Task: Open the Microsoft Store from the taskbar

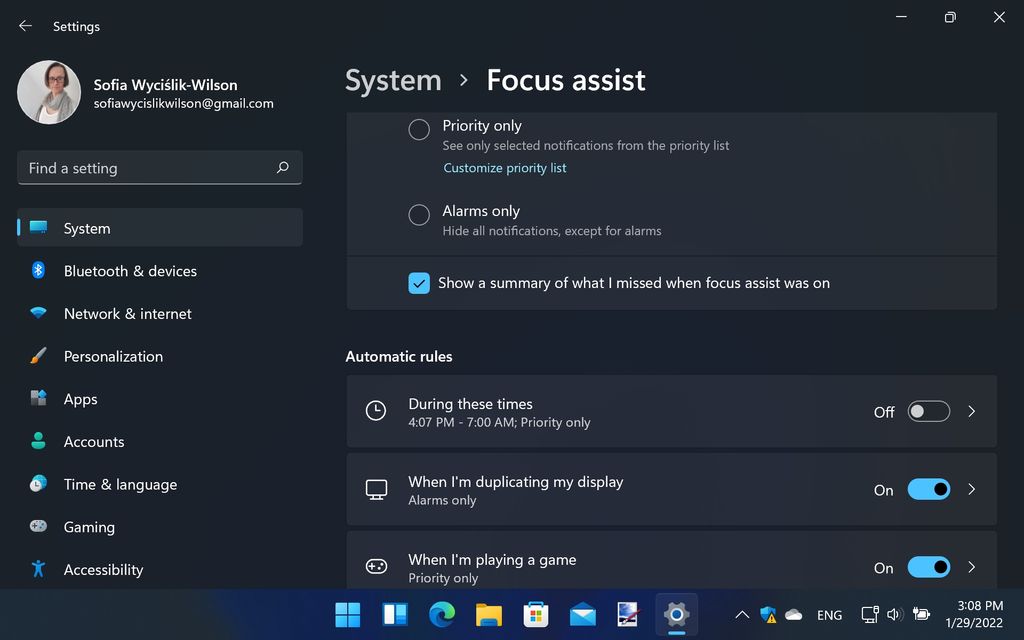Action: 536,615
